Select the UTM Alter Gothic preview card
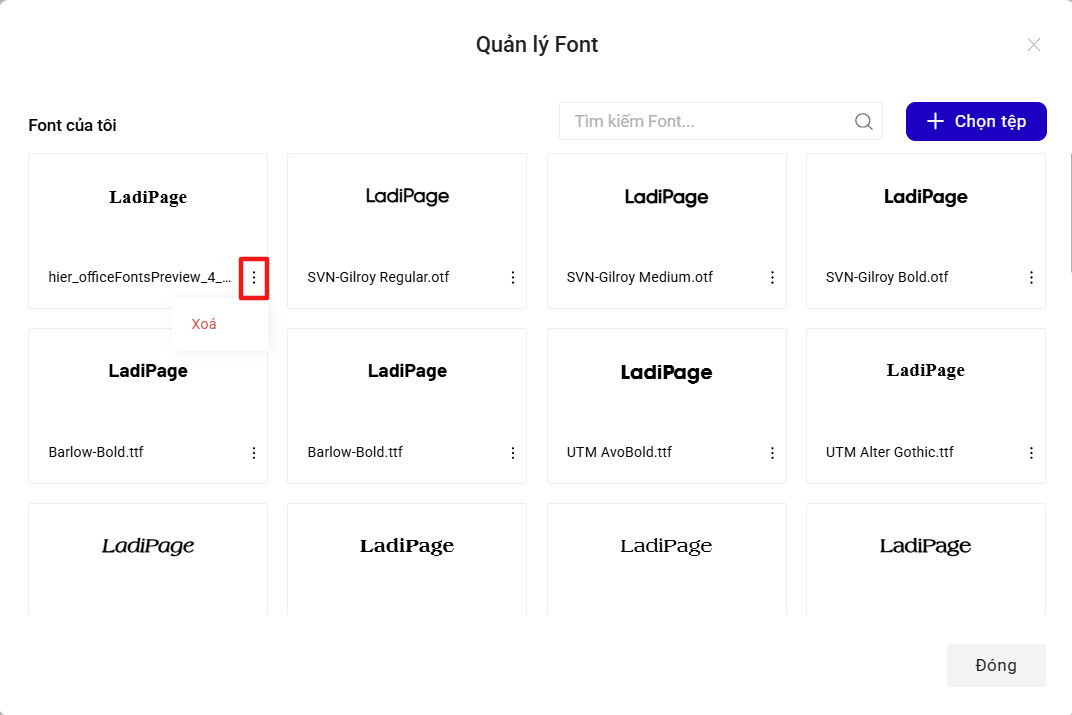This screenshot has width=1072, height=715. click(926, 406)
